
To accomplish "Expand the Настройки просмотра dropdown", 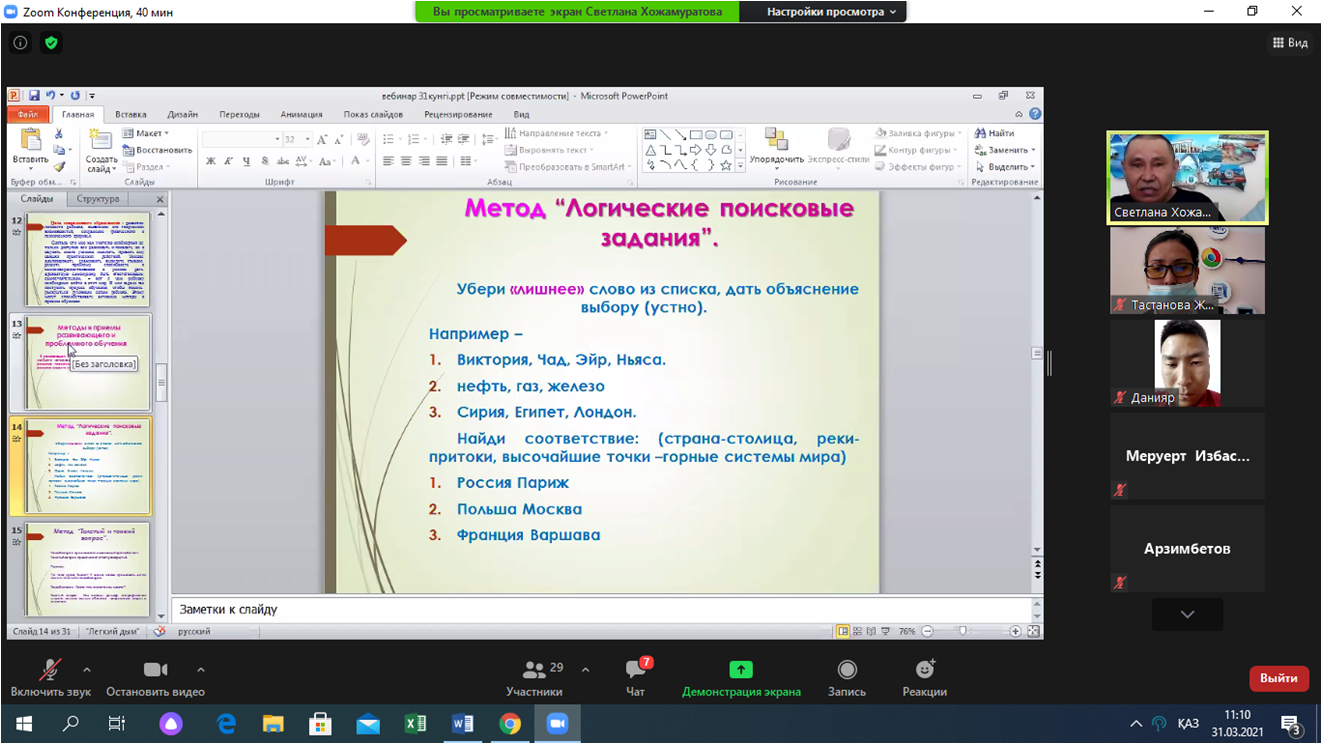I will tap(832, 12).
